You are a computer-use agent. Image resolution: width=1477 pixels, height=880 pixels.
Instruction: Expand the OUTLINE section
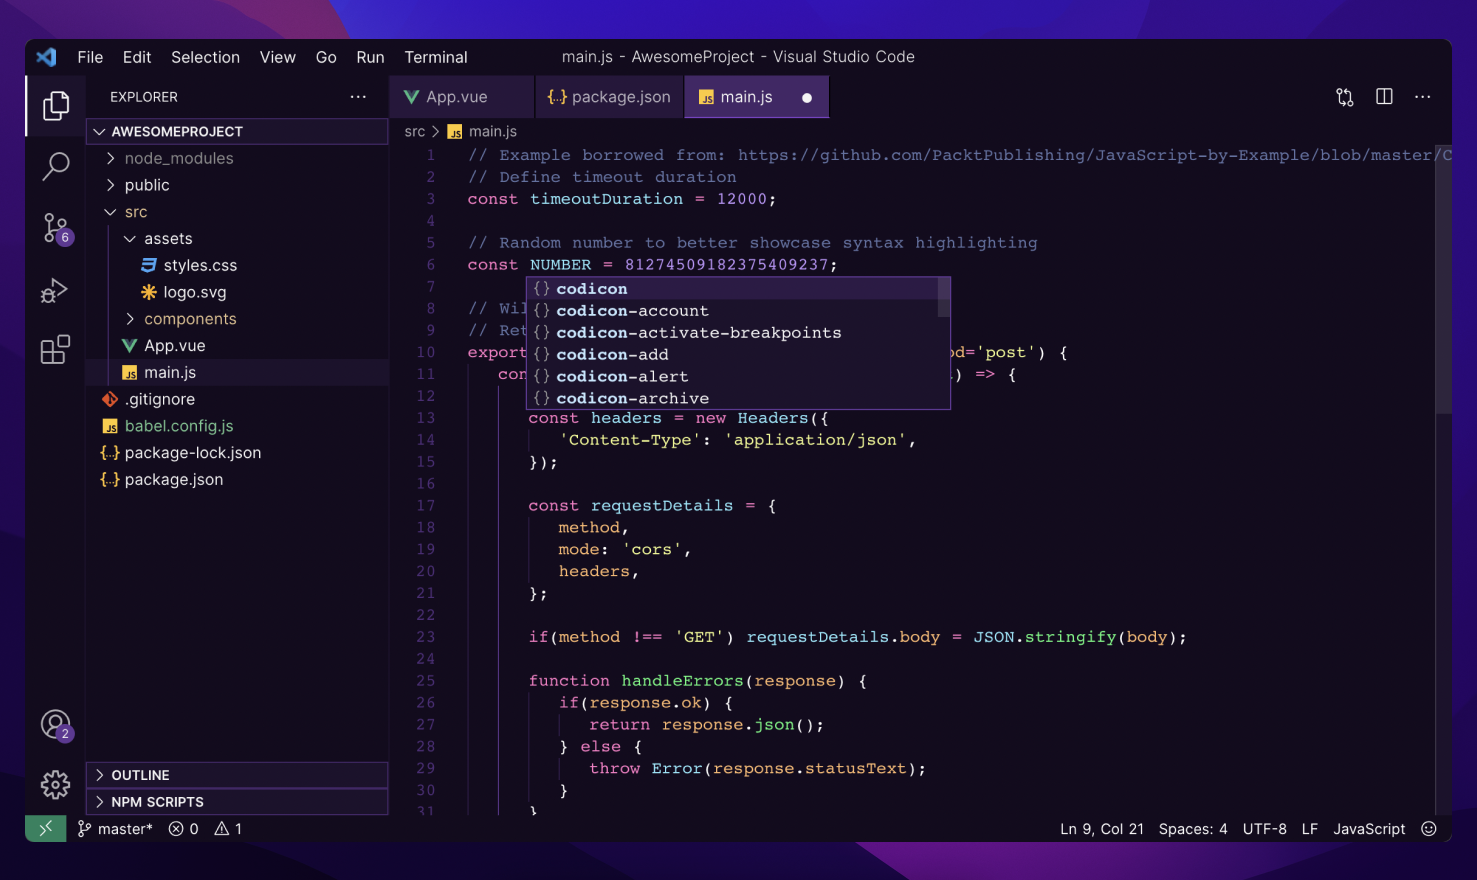pos(238,775)
